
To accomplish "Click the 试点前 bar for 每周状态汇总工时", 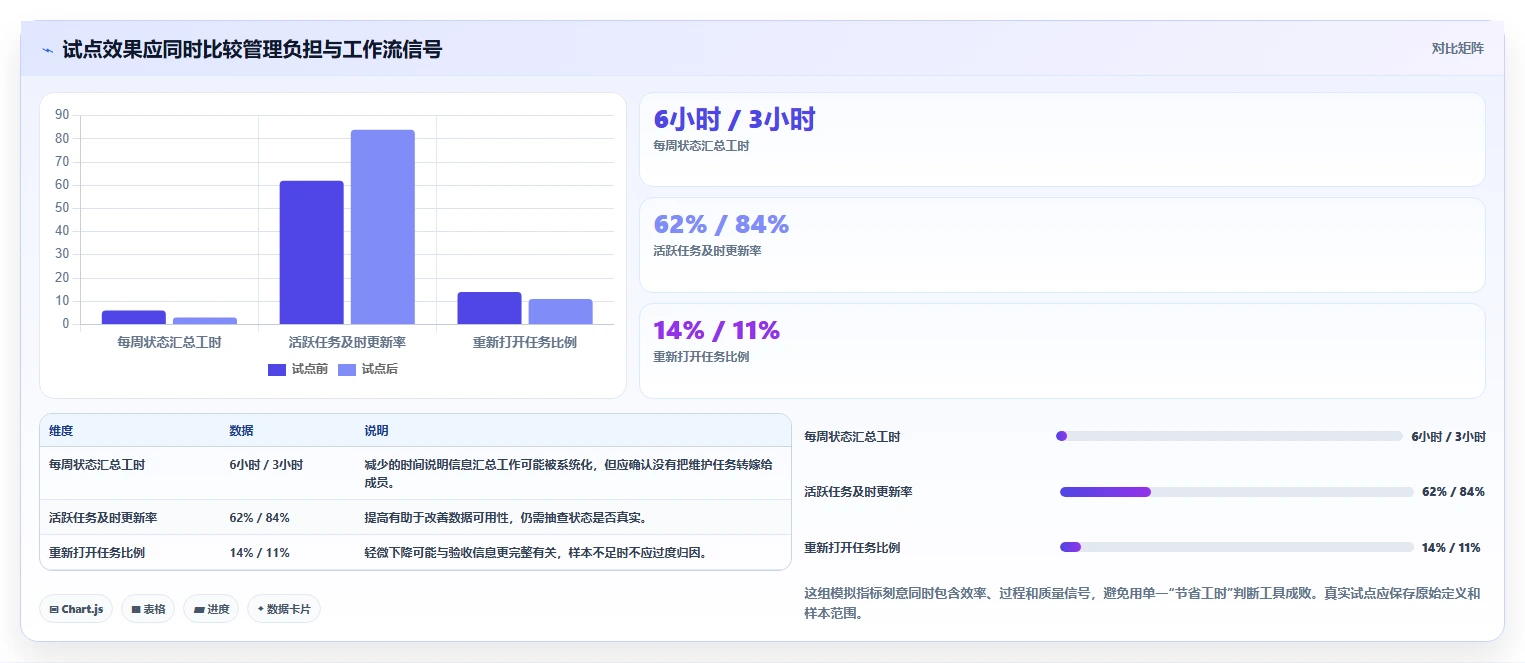I will click(x=133, y=317).
